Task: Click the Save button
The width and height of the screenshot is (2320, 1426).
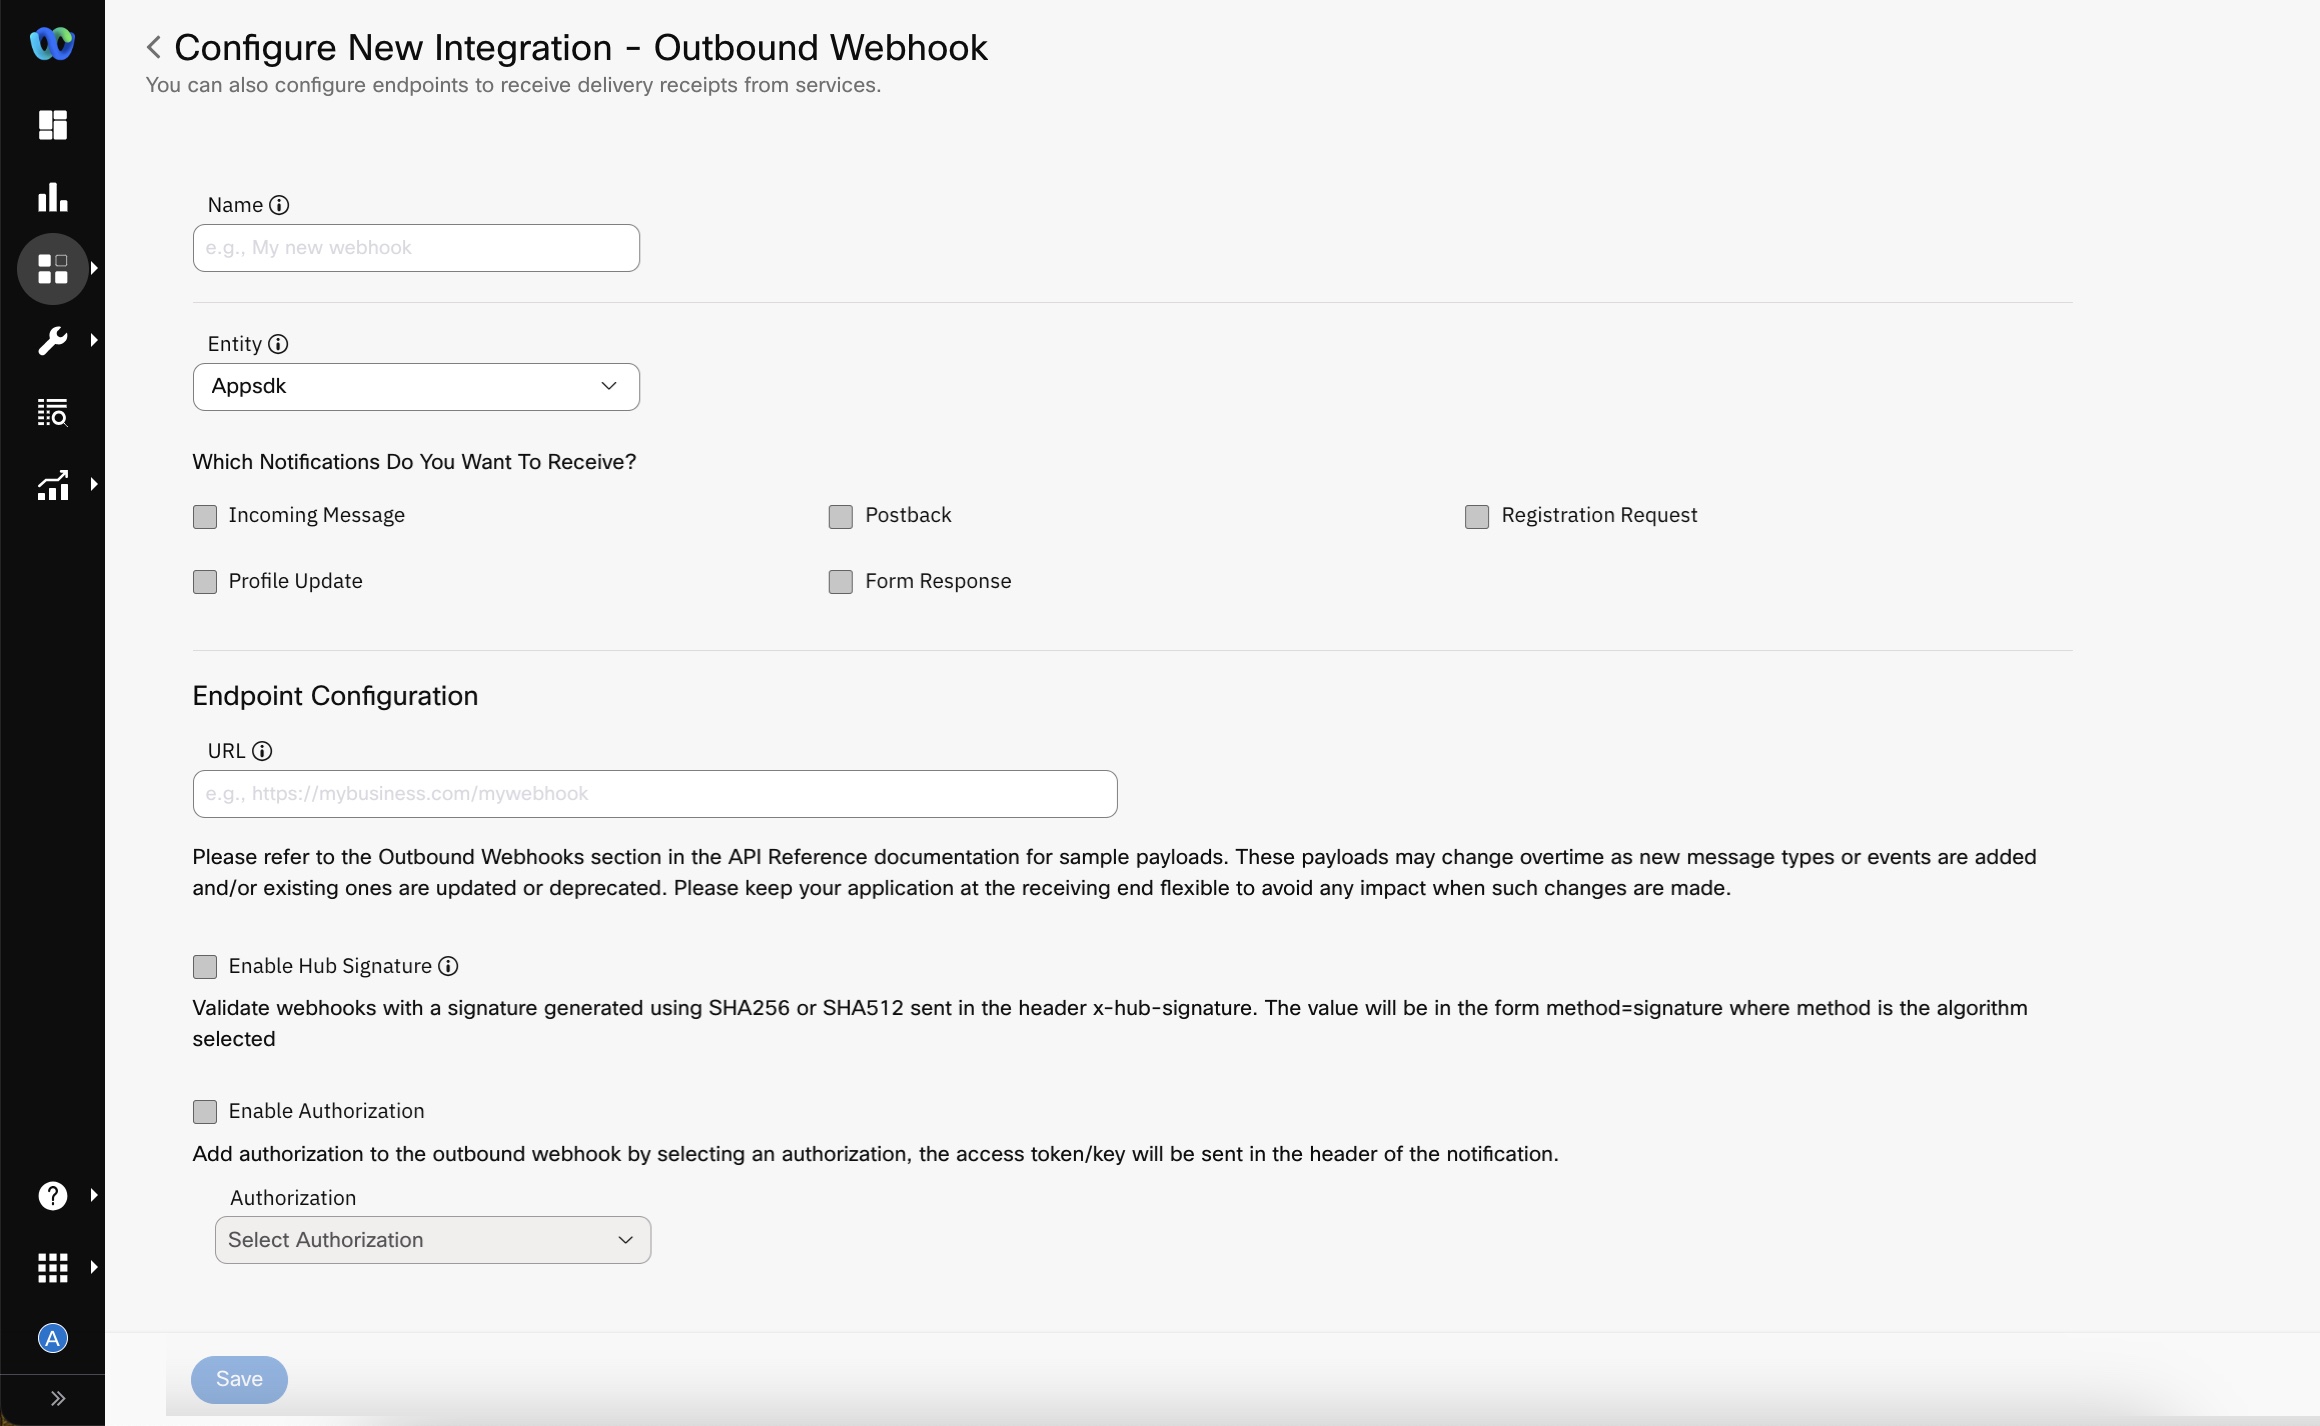Action: click(x=239, y=1380)
